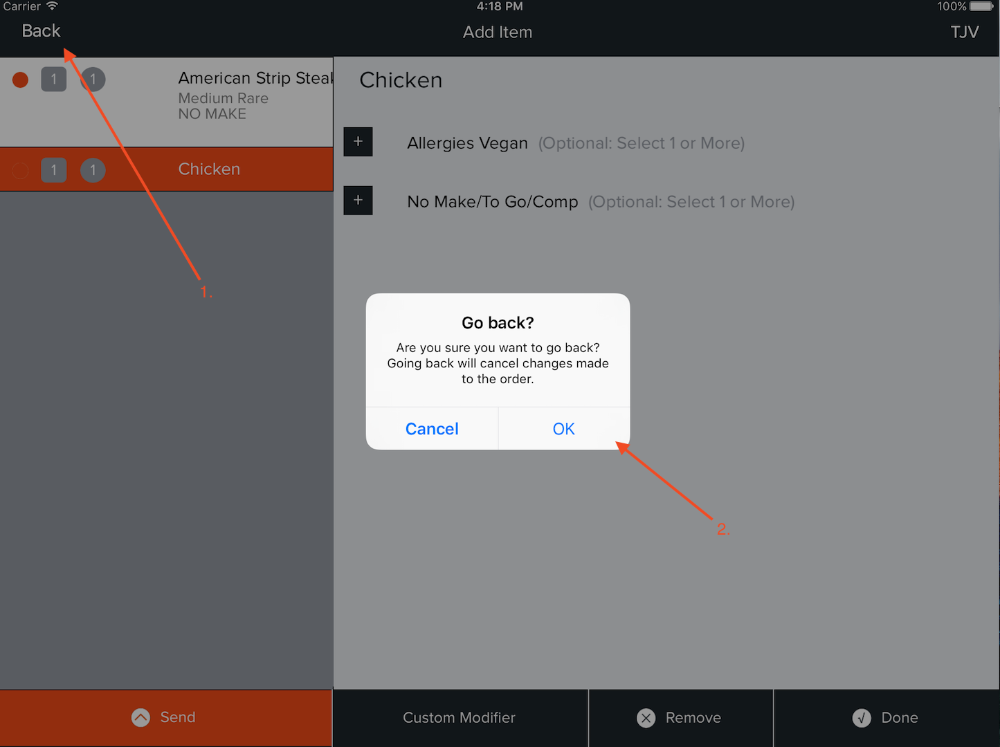Open the TJV user menu
1000x747 pixels.
(x=964, y=32)
